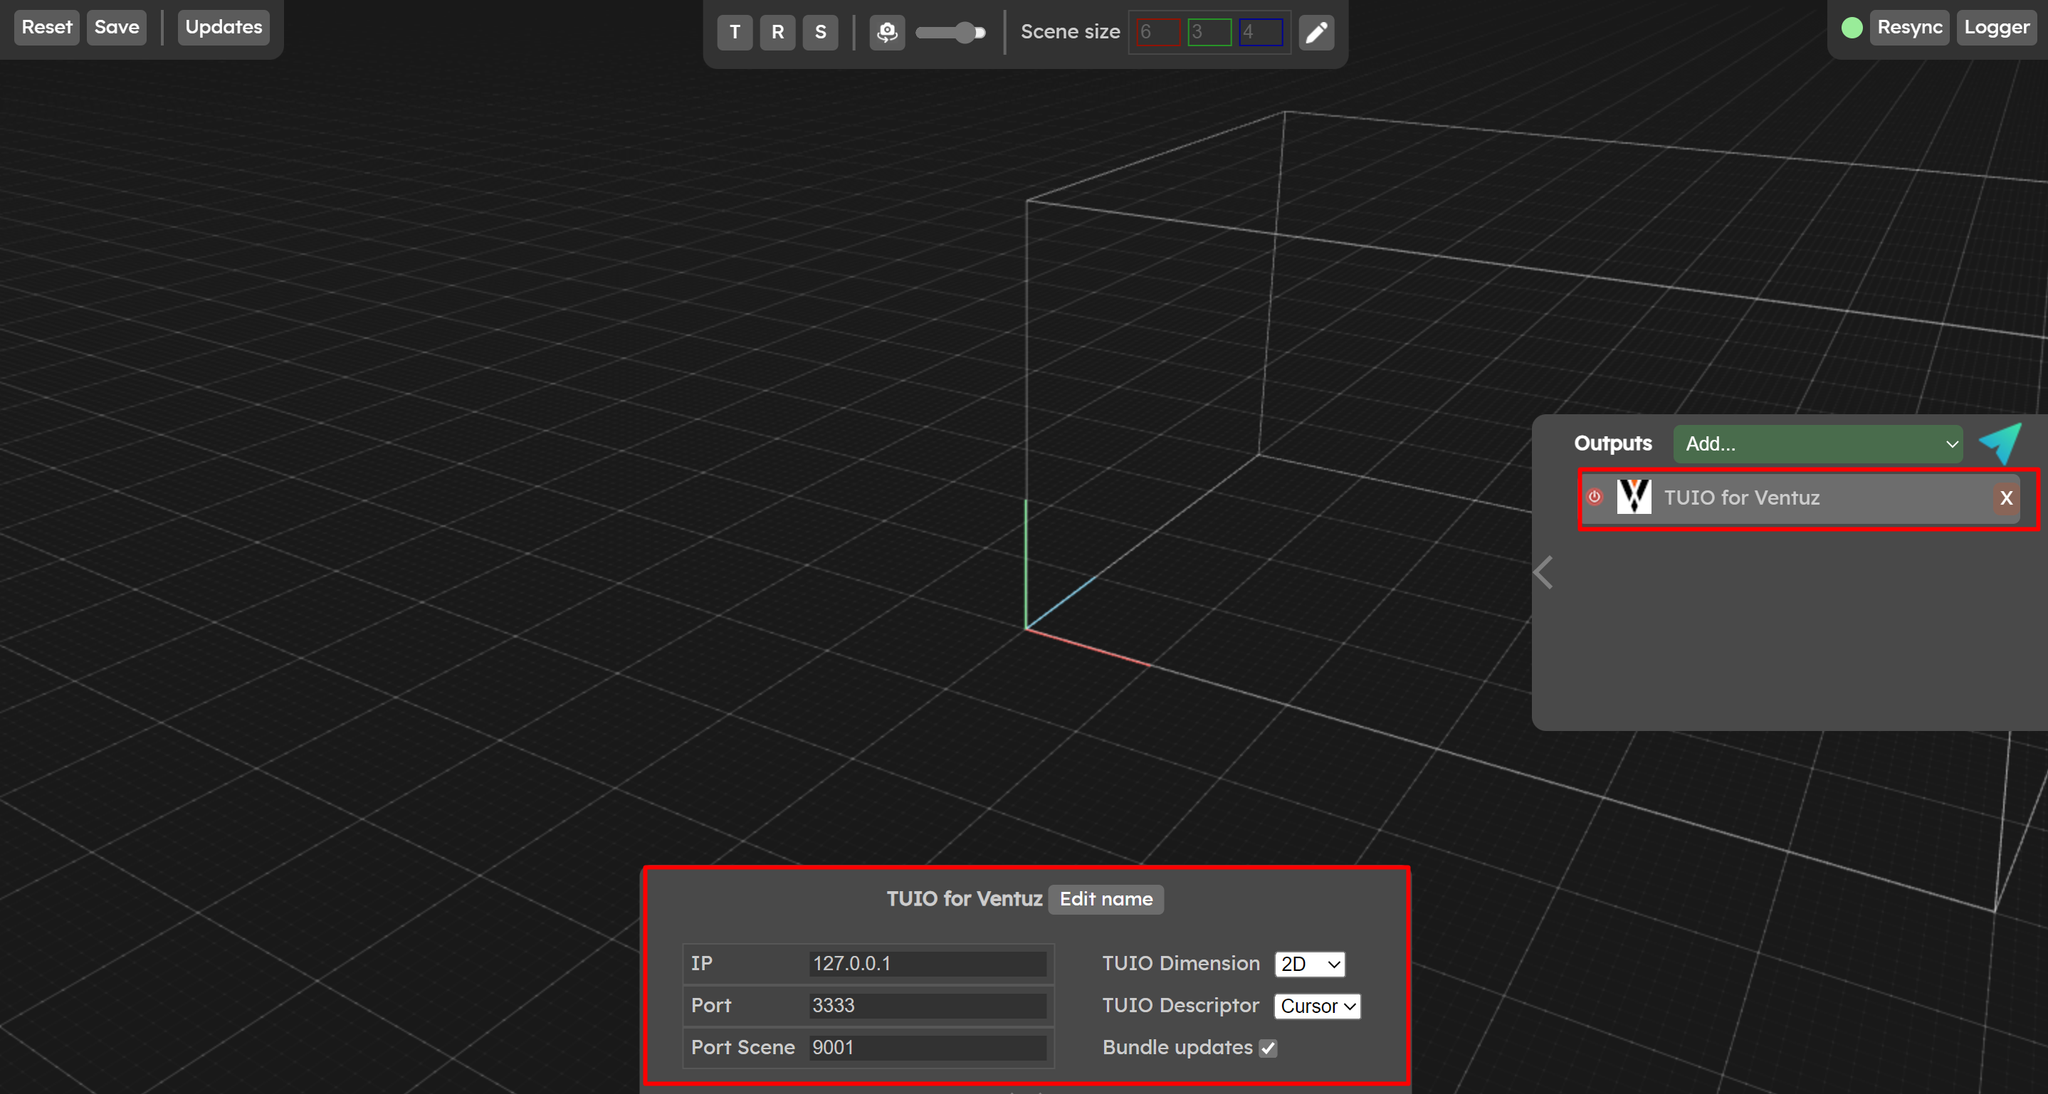Click the pencil edit scene size icon
2048x1094 pixels.
pyautogui.click(x=1317, y=32)
